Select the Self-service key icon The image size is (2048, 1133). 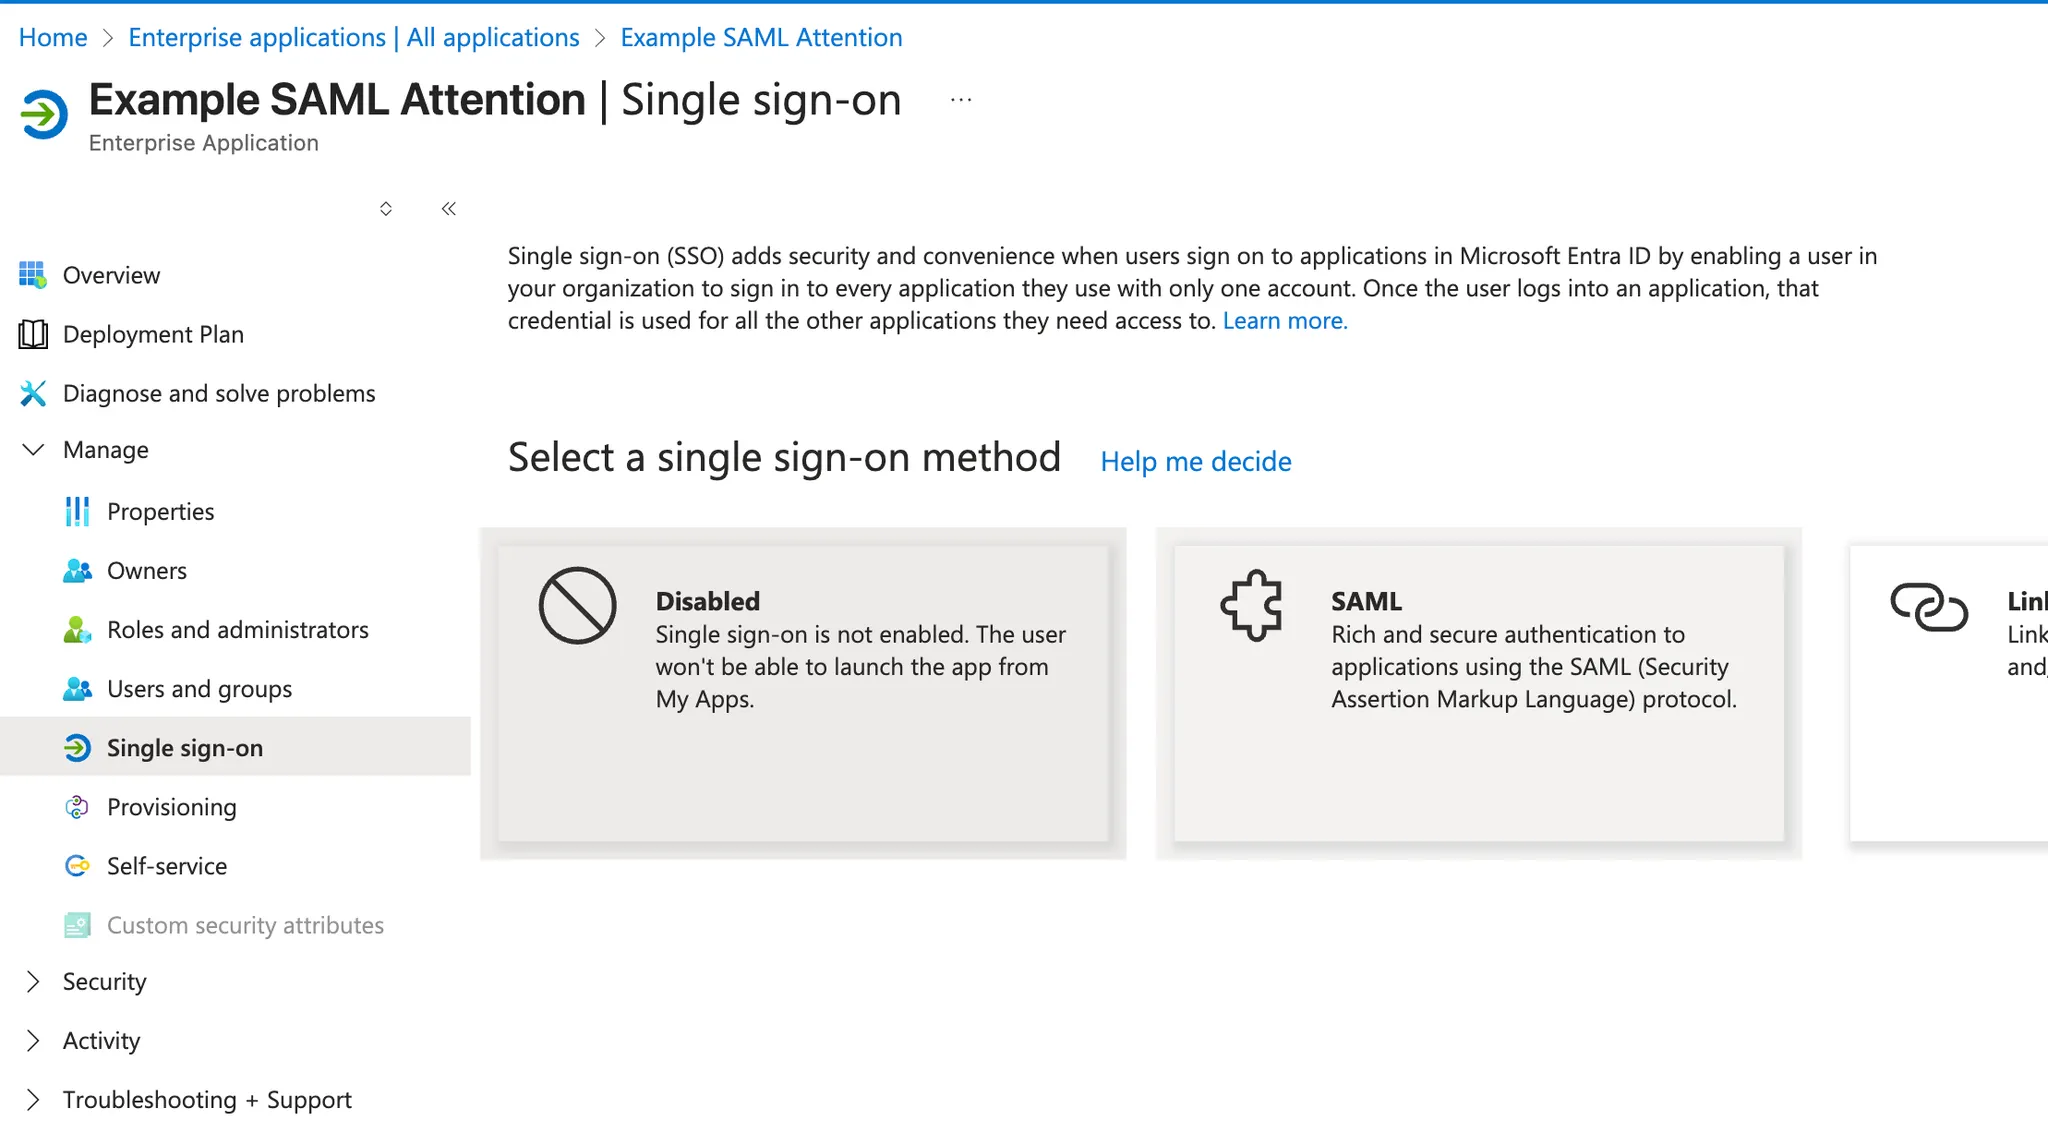coord(78,866)
